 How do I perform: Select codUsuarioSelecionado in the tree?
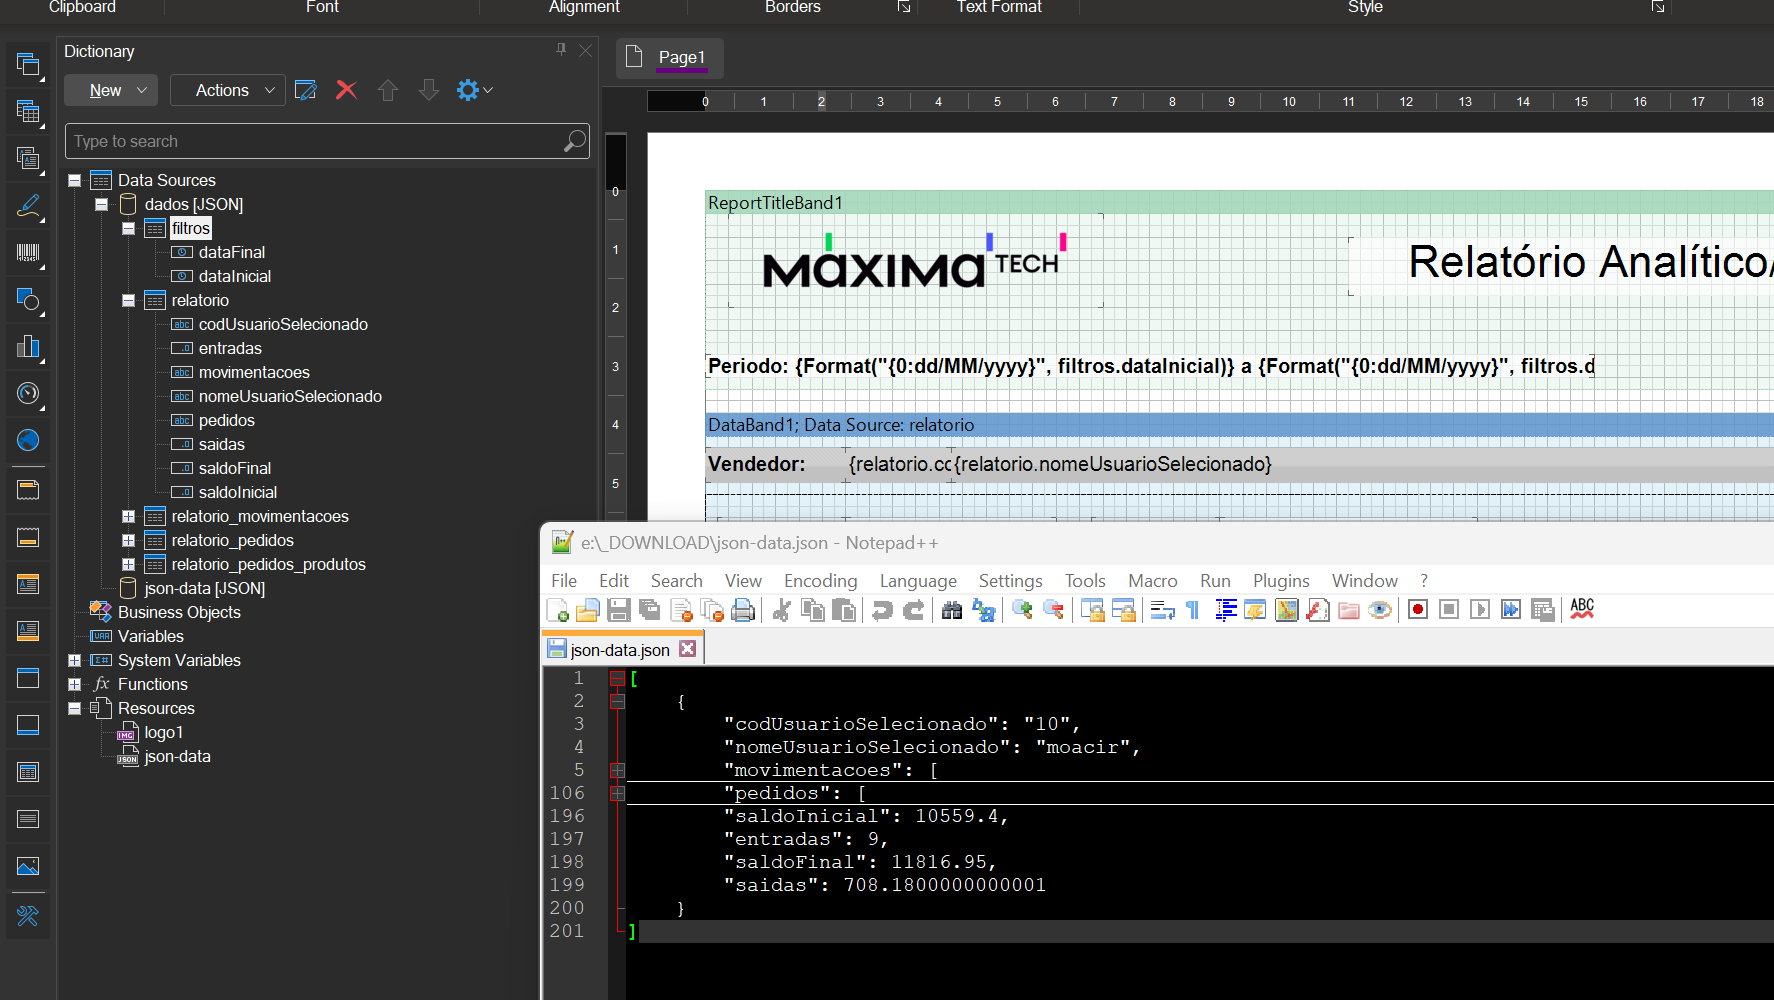282,324
